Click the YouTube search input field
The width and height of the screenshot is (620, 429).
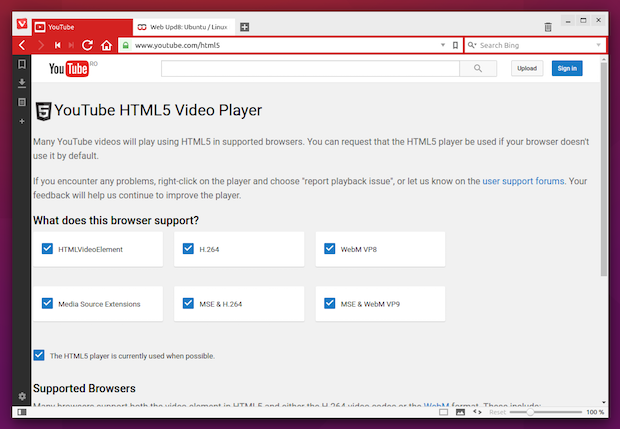pos(310,68)
